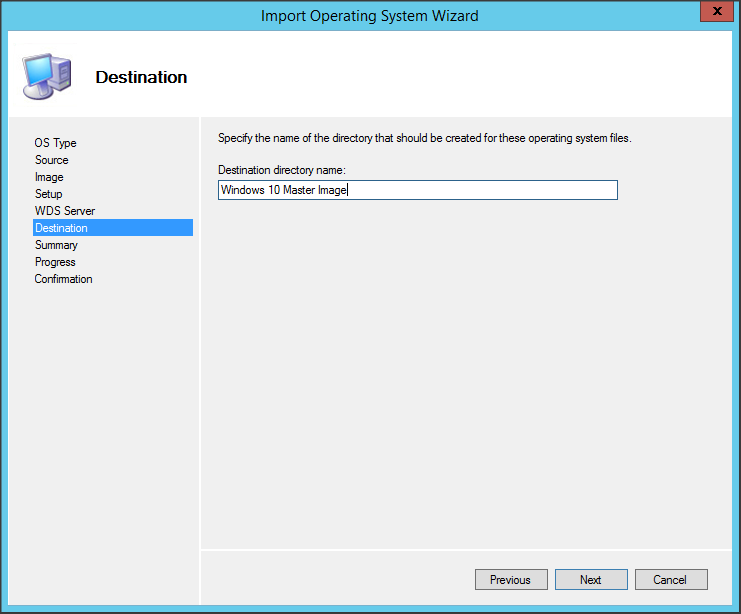Jump to the Setup wizard step
Image resolution: width=741 pixels, height=614 pixels.
49,194
